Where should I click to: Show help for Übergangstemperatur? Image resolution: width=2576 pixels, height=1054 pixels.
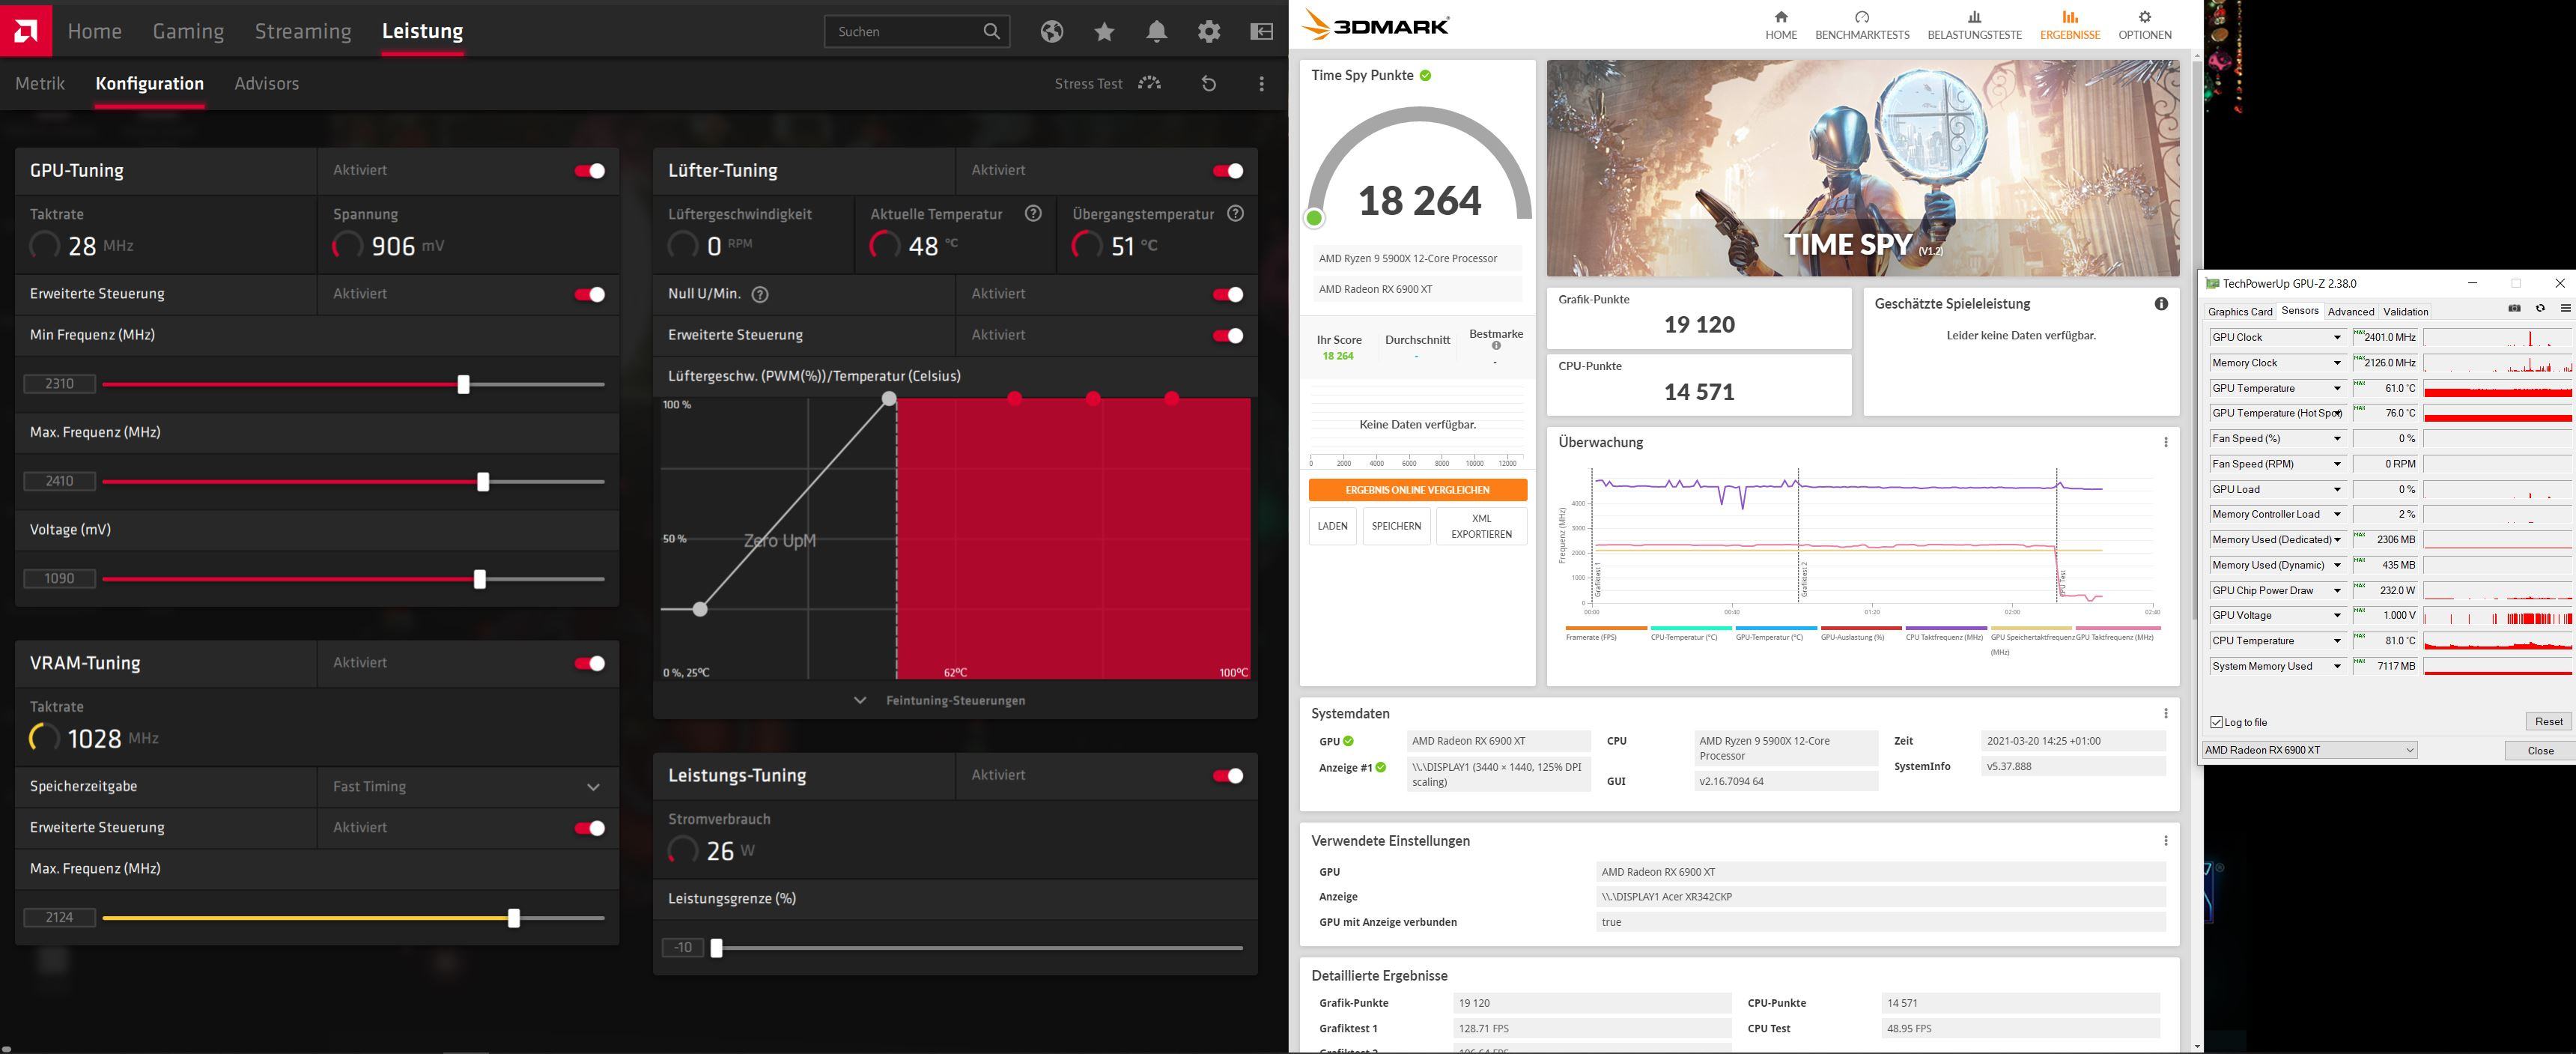tap(1235, 213)
